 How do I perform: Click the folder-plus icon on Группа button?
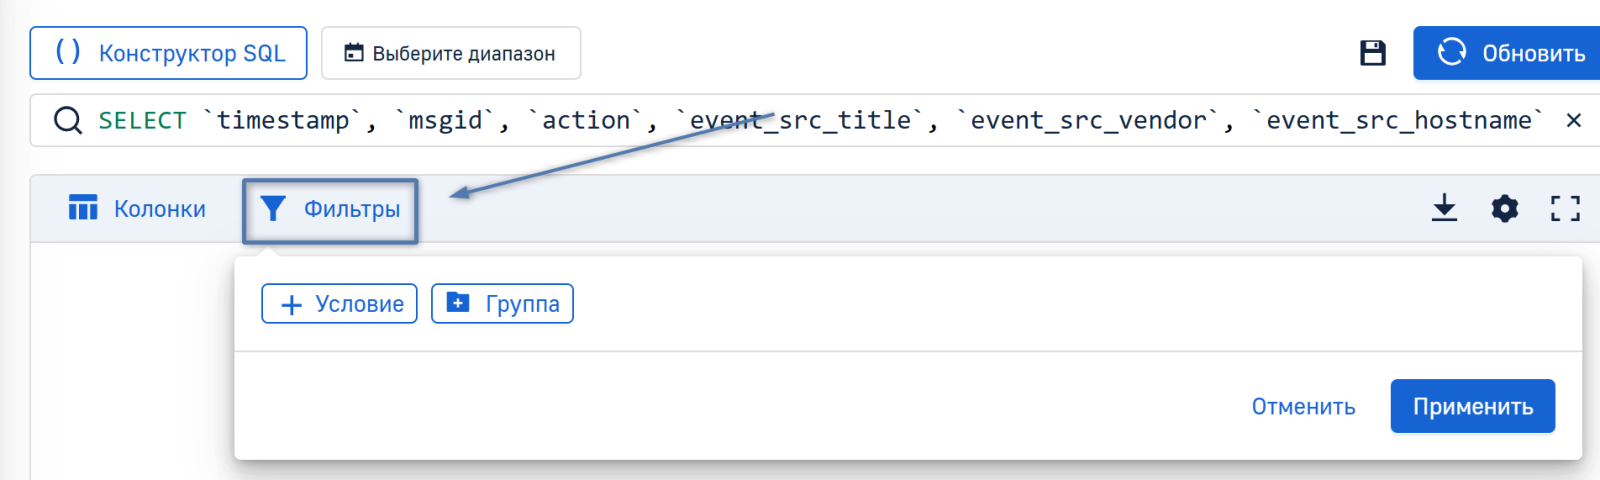[458, 303]
